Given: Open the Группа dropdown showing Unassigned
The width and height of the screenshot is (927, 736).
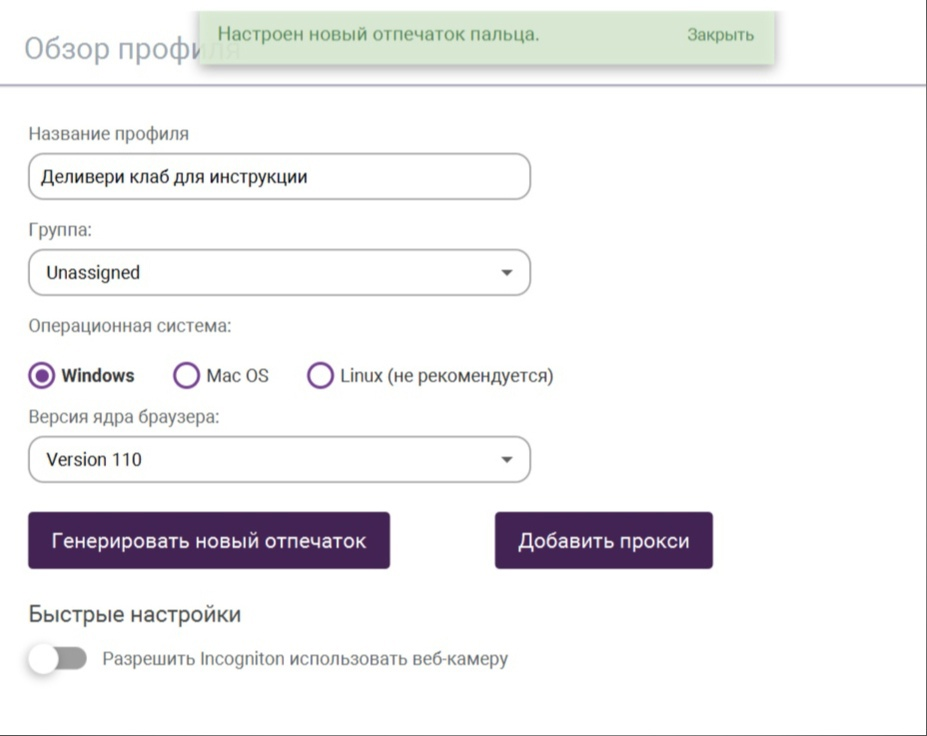Looking at the screenshot, I should point(279,273).
